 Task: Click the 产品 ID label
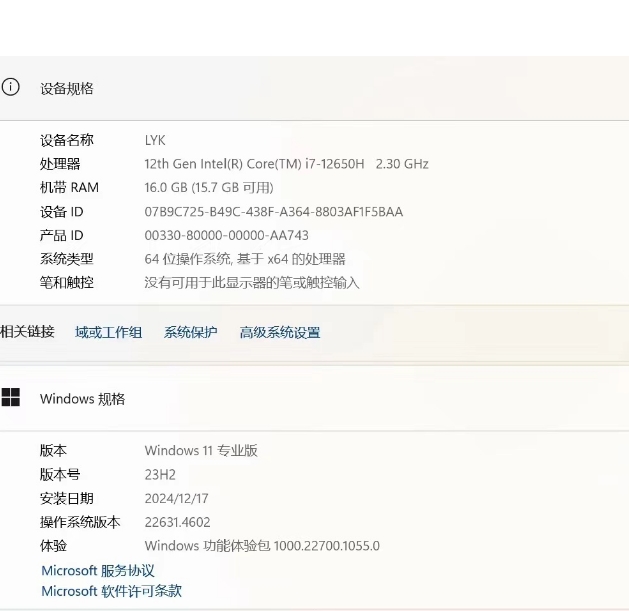[62, 235]
